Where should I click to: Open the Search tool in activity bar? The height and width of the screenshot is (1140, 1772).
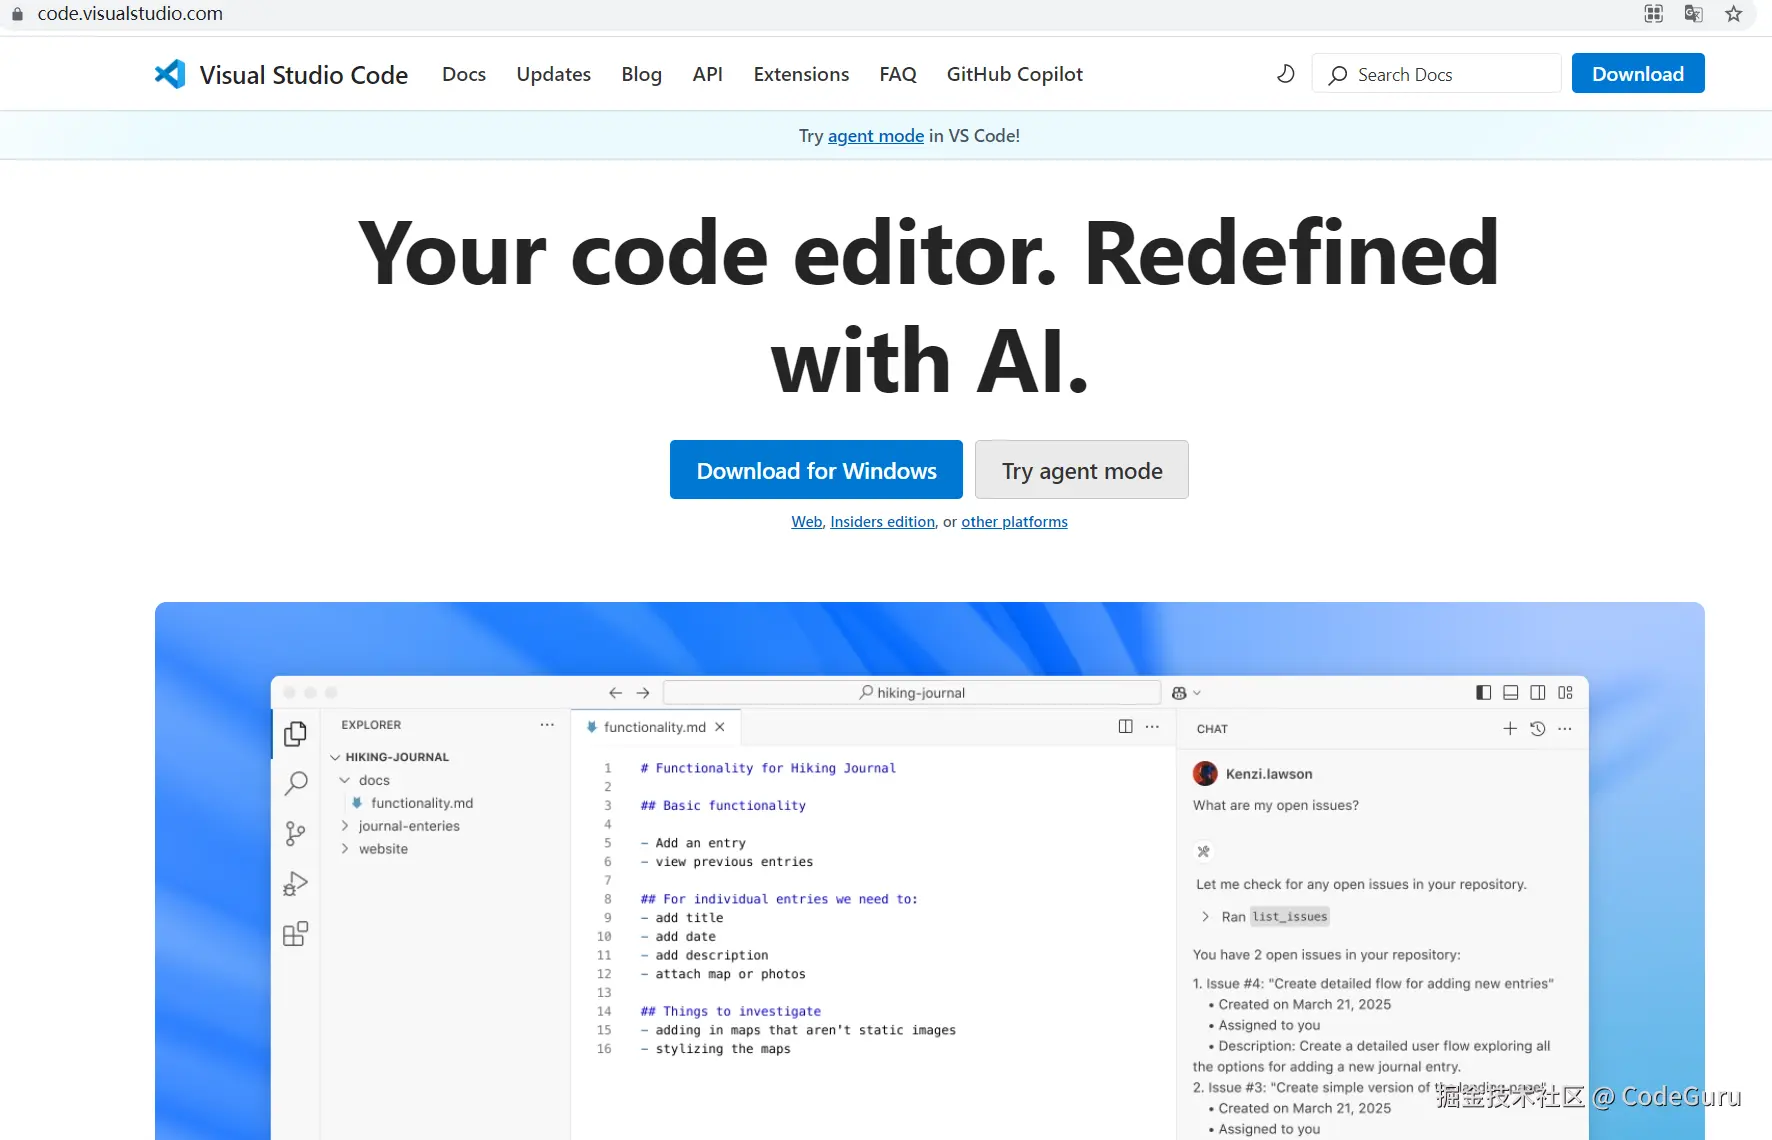point(295,783)
